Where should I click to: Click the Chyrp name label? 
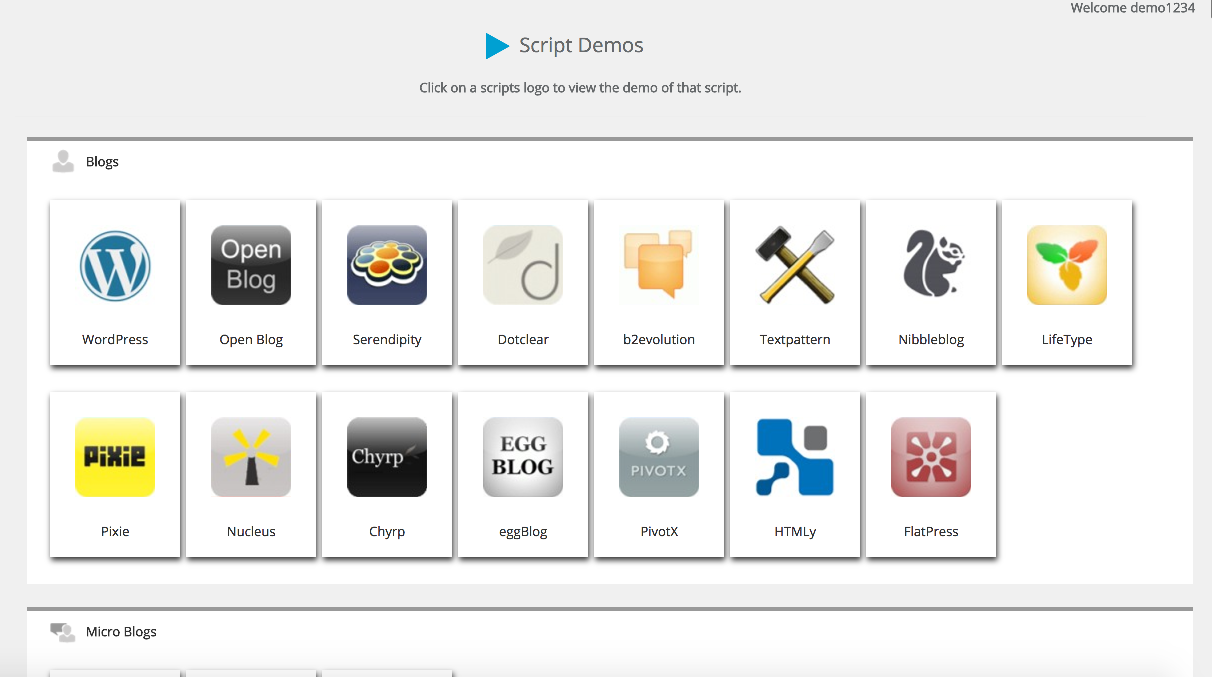pyautogui.click(x=387, y=532)
